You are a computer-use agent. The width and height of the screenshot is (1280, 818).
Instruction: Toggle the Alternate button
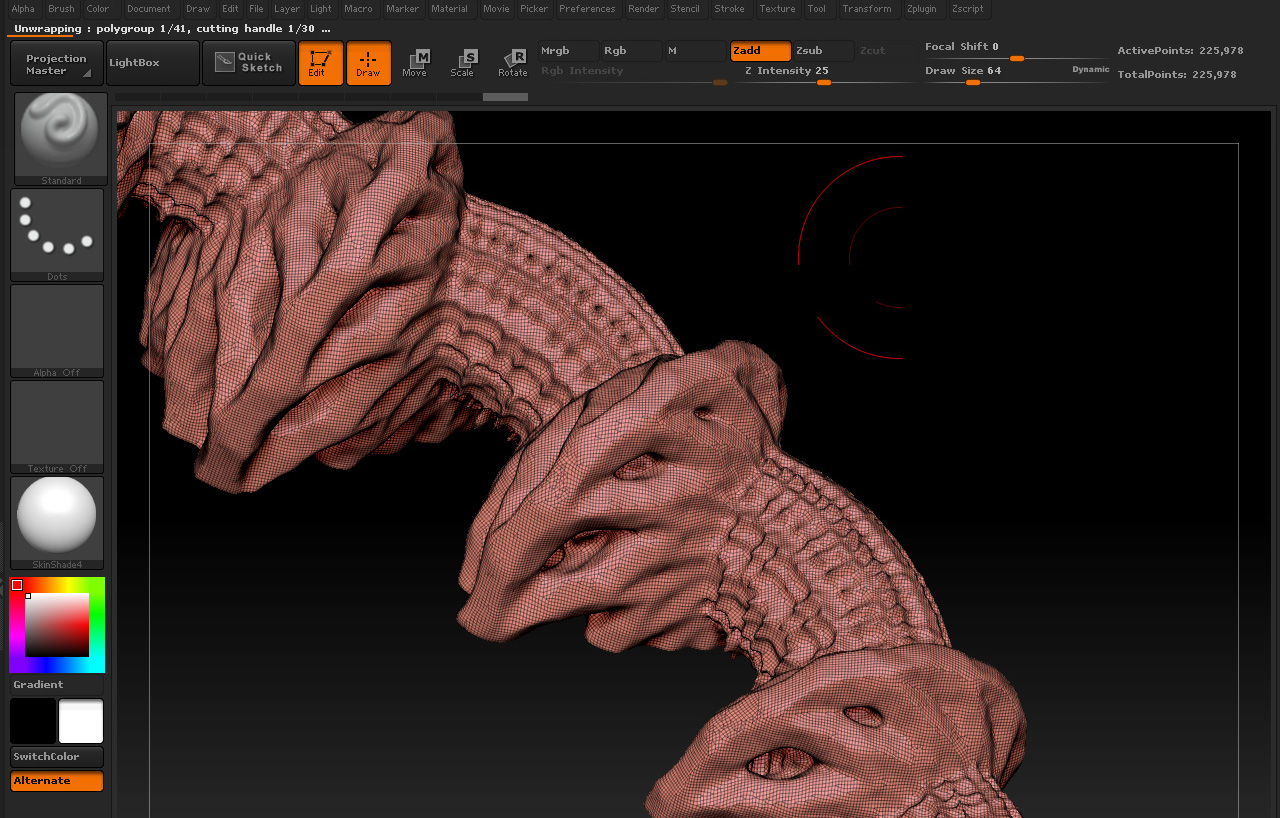pyautogui.click(x=57, y=781)
